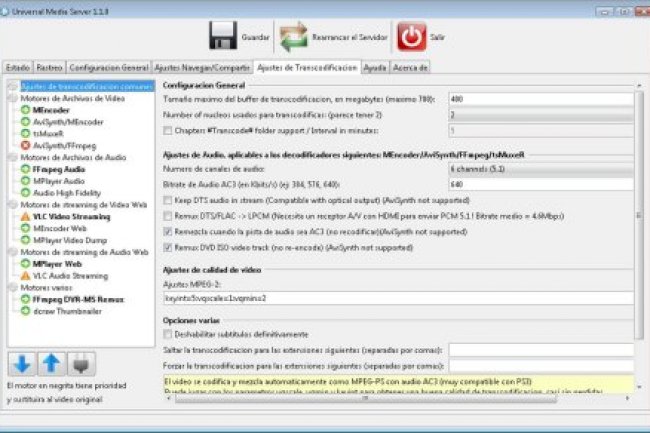Toggle Remux DTS/FLAC to LPCM checkbox
The width and height of the screenshot is (650, 433).
167,216
